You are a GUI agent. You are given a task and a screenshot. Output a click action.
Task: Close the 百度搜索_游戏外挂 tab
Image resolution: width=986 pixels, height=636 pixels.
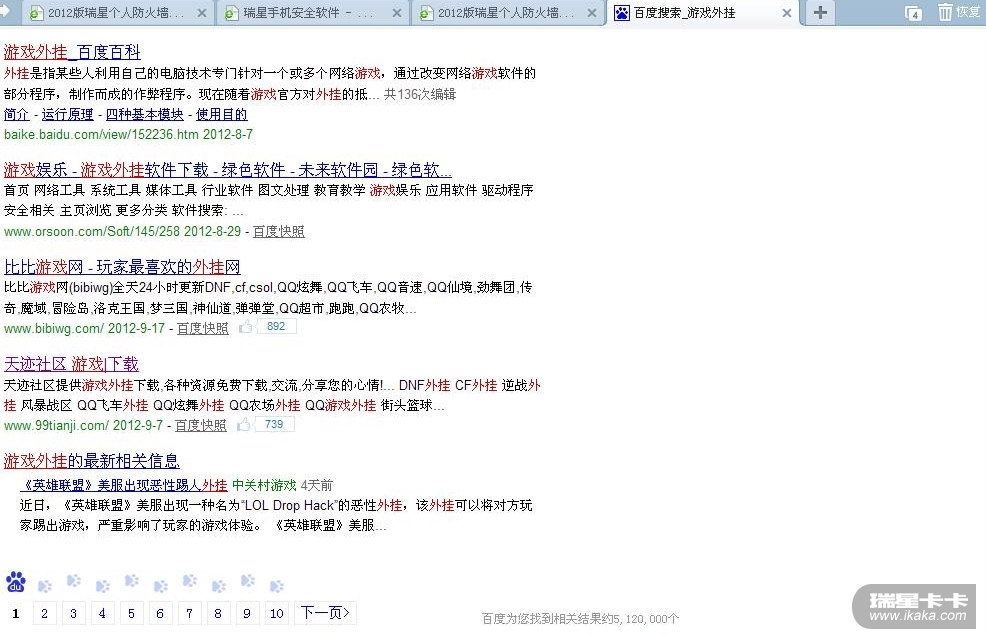(787, 13)
